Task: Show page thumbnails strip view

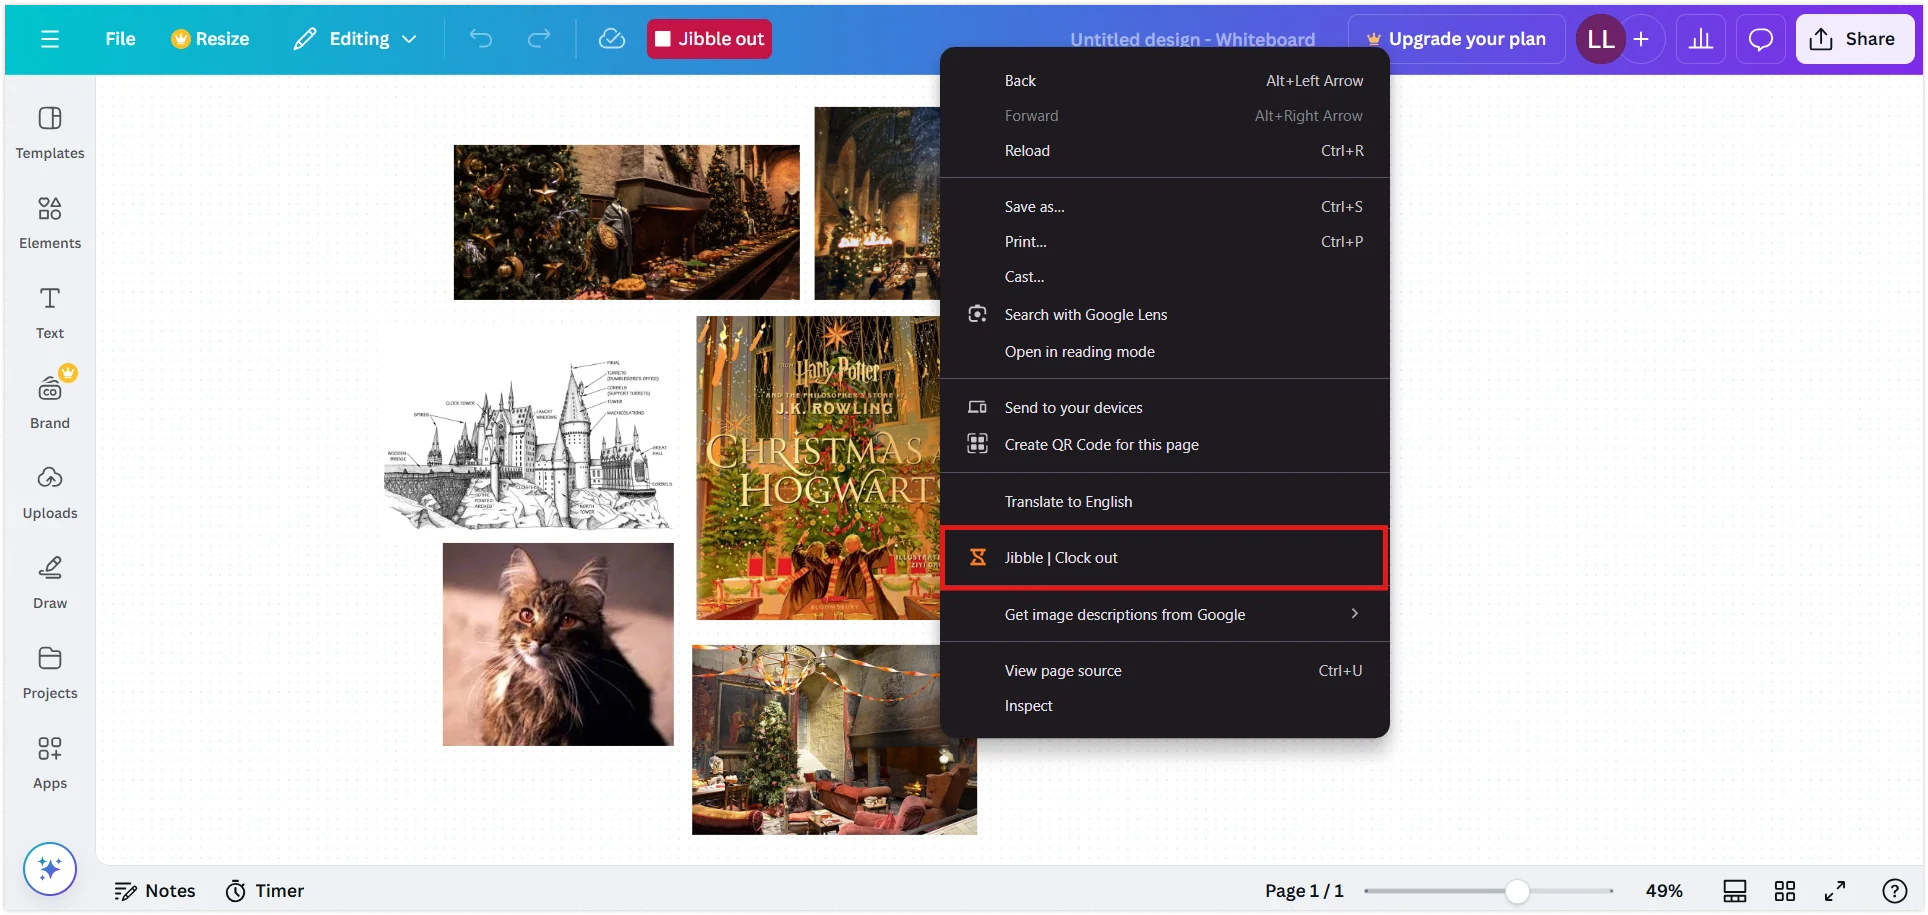Action: 1735,891
